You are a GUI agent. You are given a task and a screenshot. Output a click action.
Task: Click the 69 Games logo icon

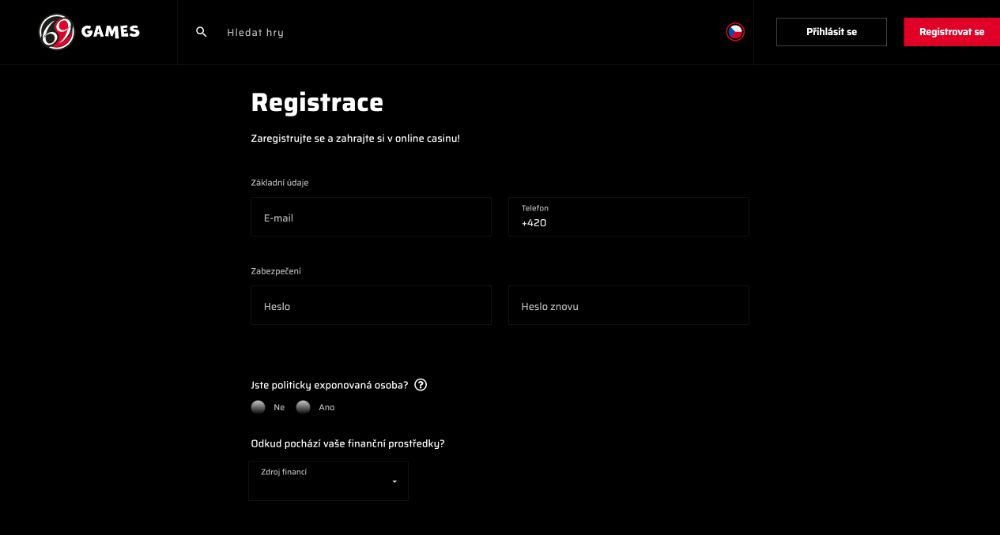pos(57,32)
